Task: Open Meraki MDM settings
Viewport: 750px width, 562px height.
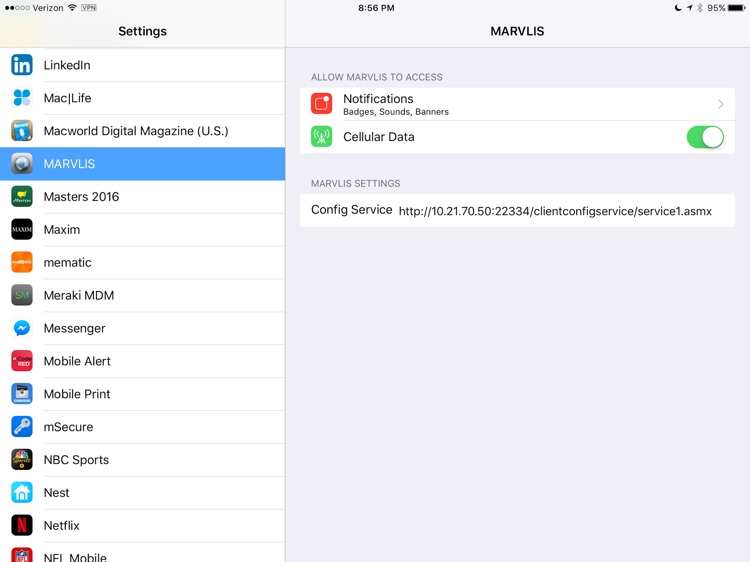Action: 143,295
